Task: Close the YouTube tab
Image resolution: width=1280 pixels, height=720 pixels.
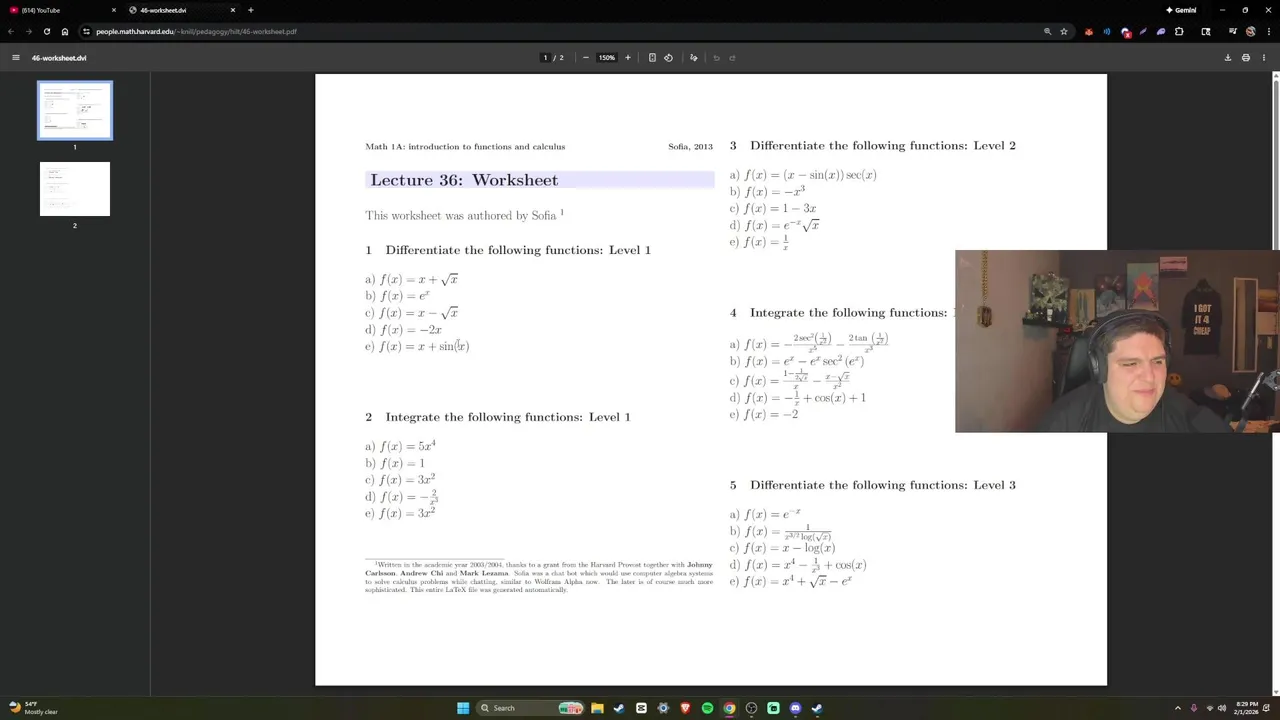Action: pos(113,10)
